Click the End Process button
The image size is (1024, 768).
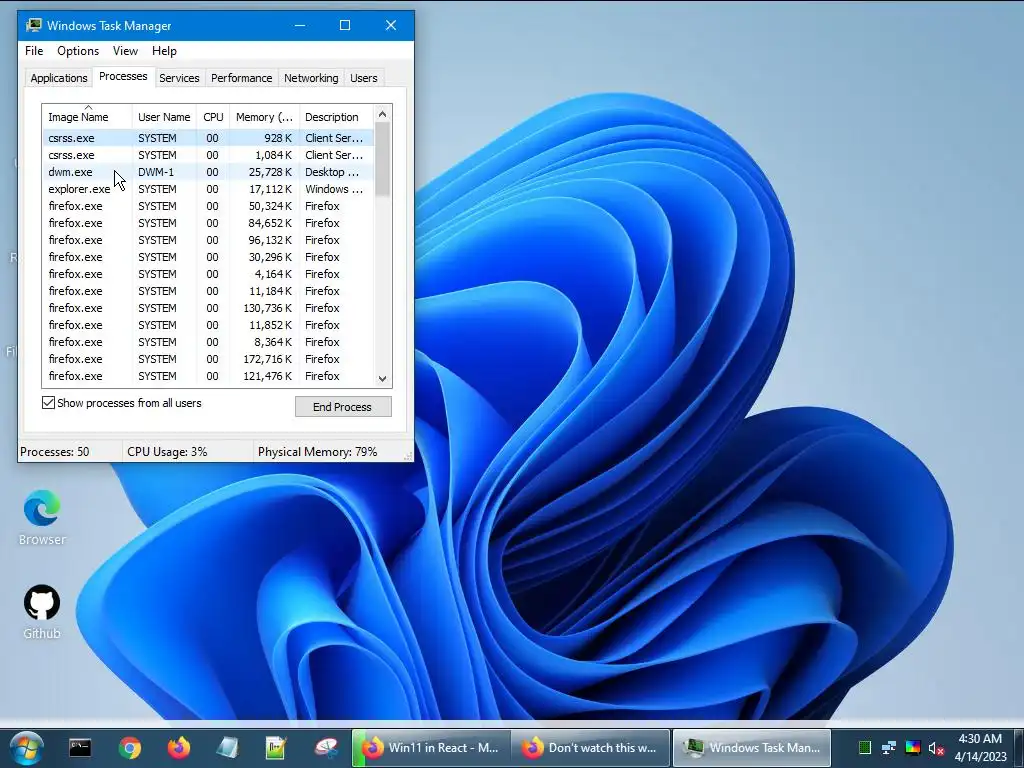pyautogui.click(x=343, y=407)
